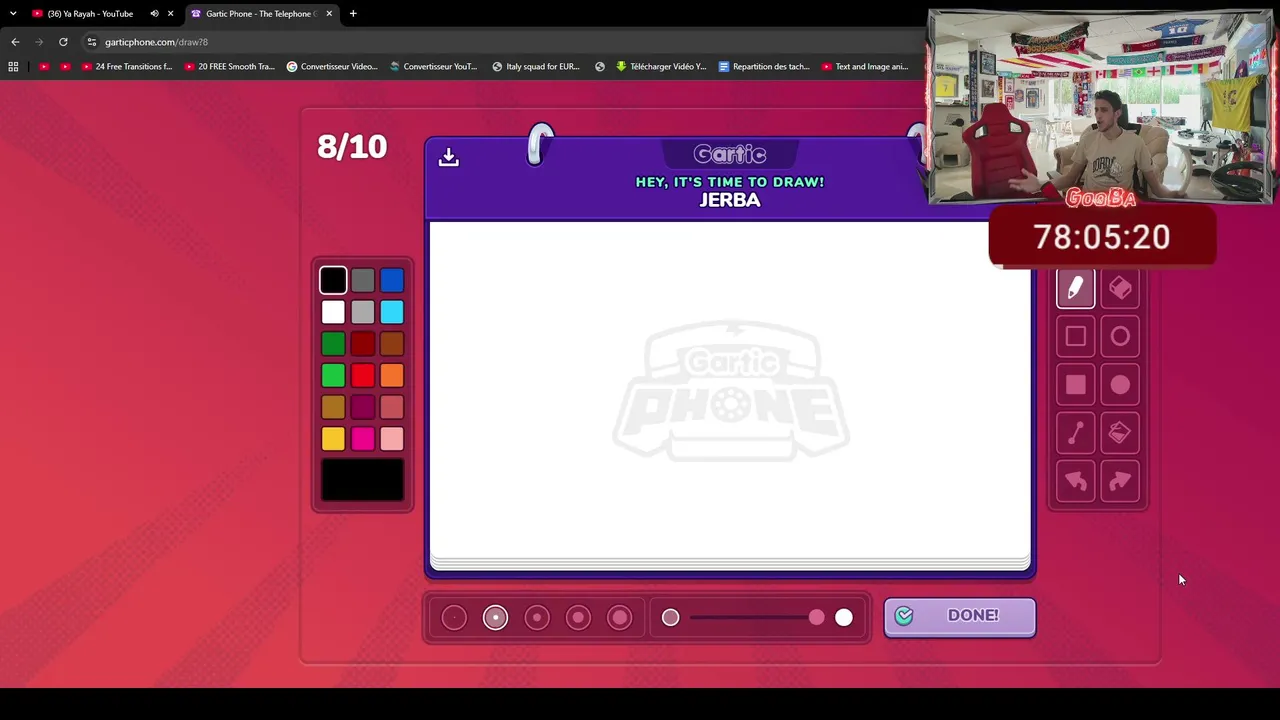
Task: Close the Gartic Phone tab
Action: click(x=329, y=14)
